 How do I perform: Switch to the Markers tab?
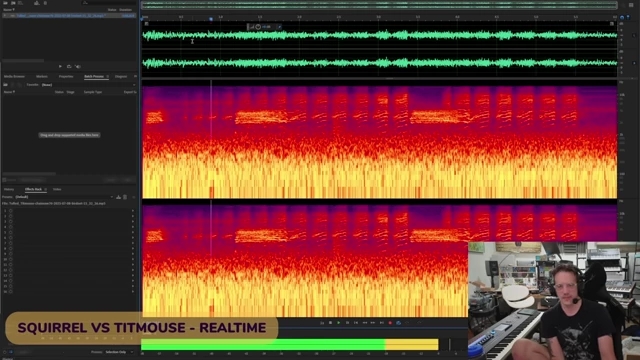tap(42, 76)
